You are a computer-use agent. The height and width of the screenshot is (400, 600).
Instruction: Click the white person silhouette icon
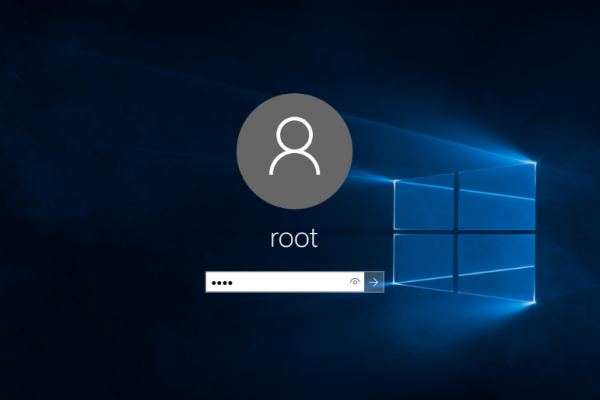click(294, 146)
